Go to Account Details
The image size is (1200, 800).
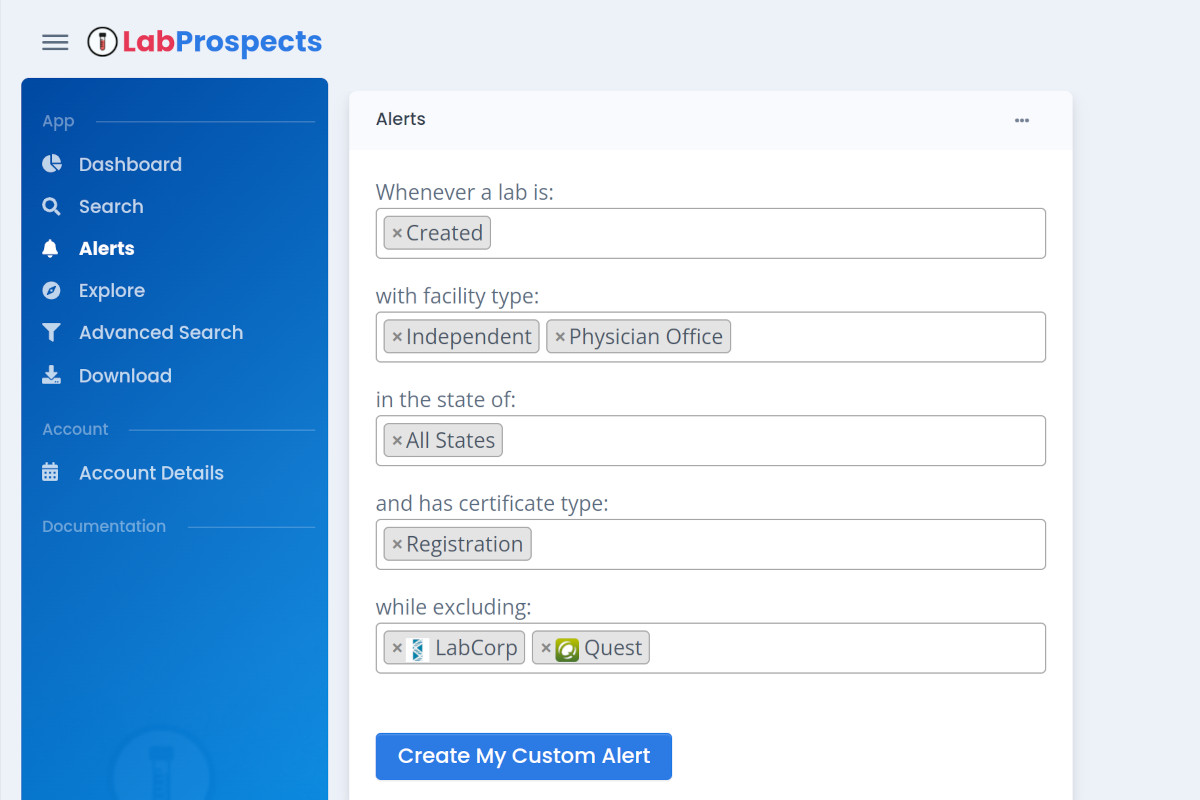pyautogui.click(x=151, y=472)
